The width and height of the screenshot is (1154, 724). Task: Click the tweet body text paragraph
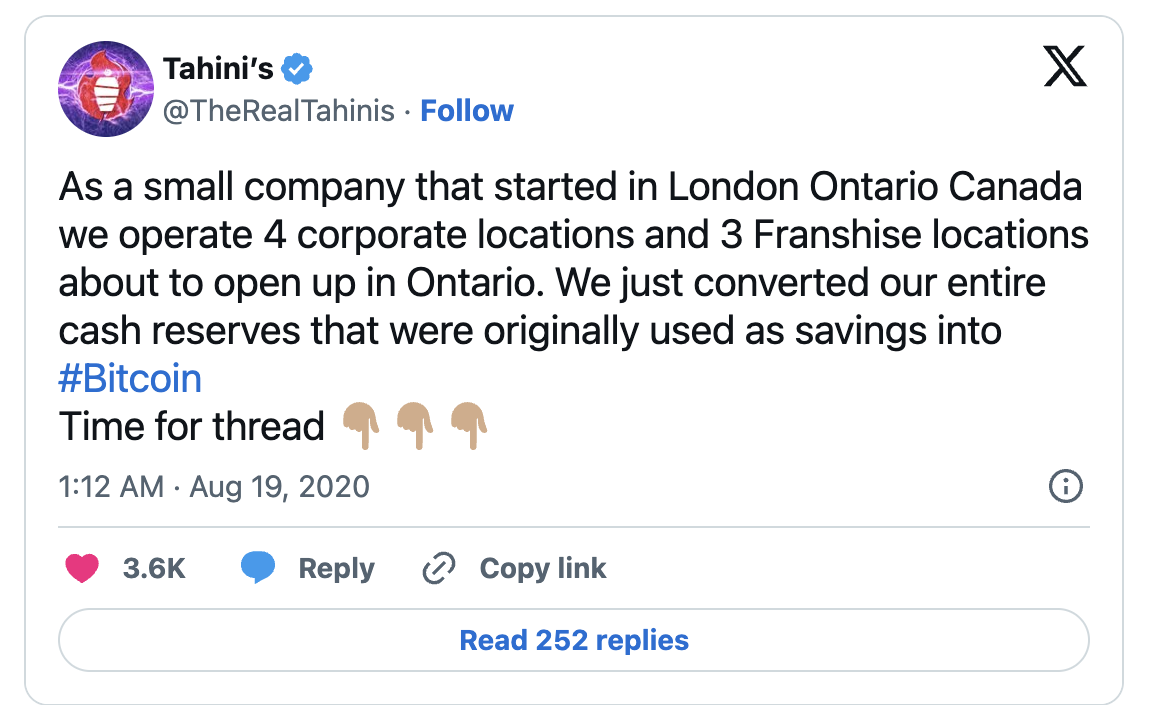click(570, 258)
